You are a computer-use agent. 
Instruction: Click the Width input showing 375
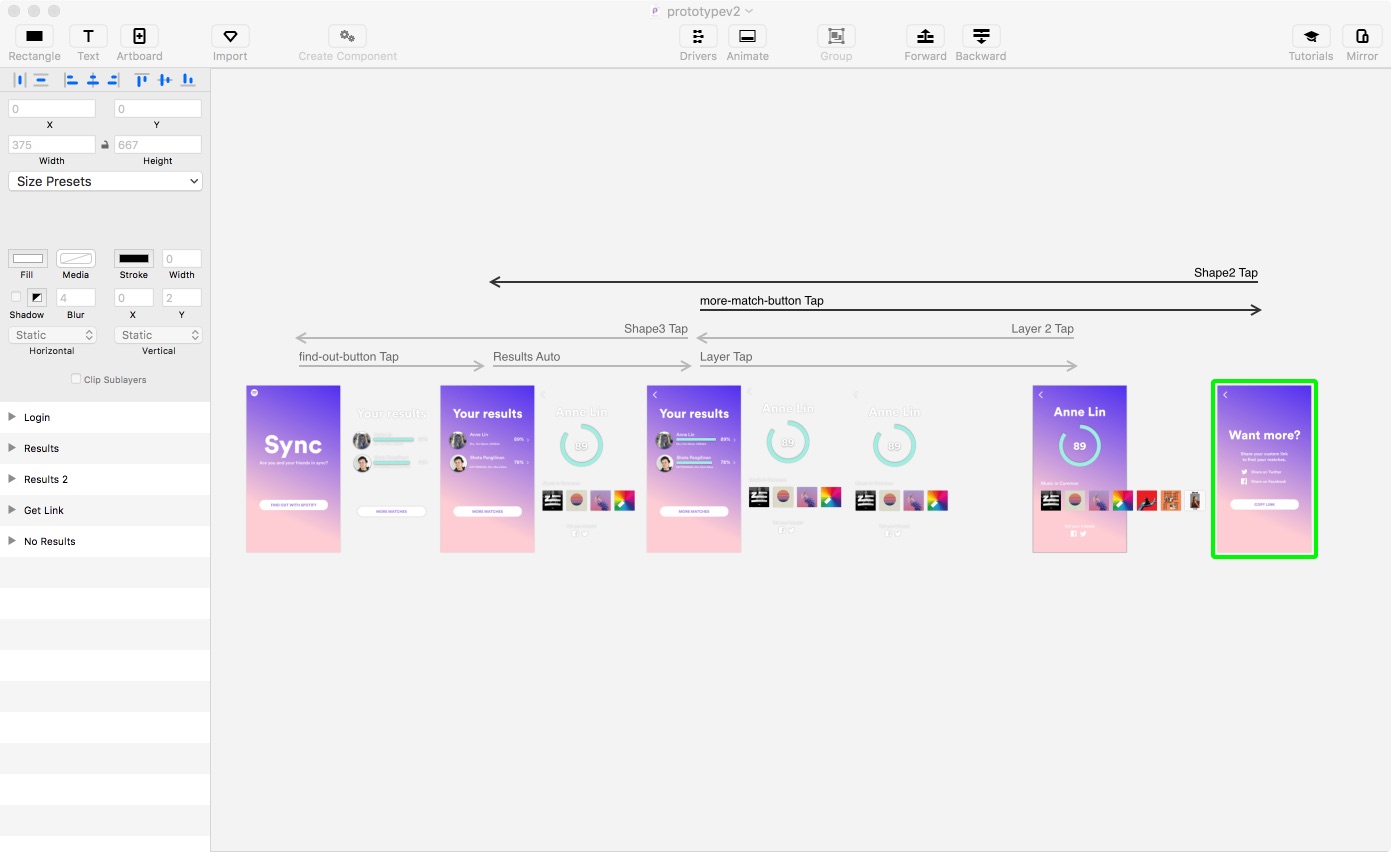pos(52,145)
